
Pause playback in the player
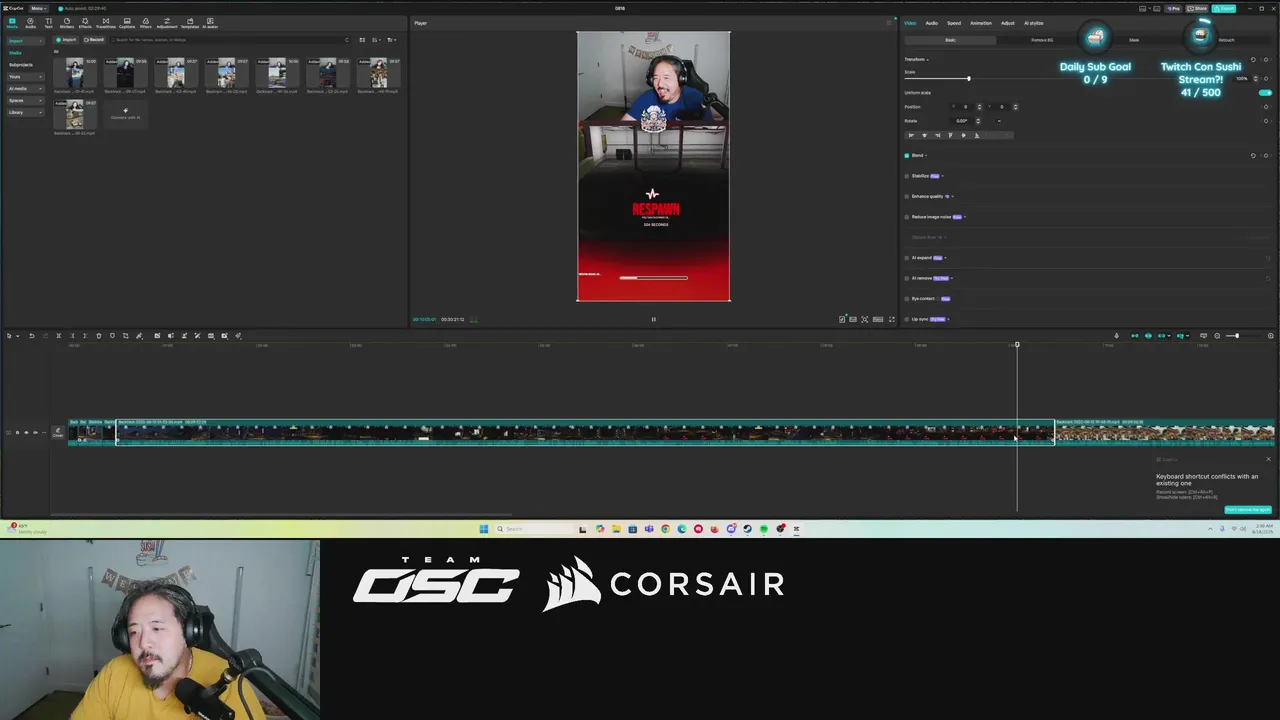(653, 319)
